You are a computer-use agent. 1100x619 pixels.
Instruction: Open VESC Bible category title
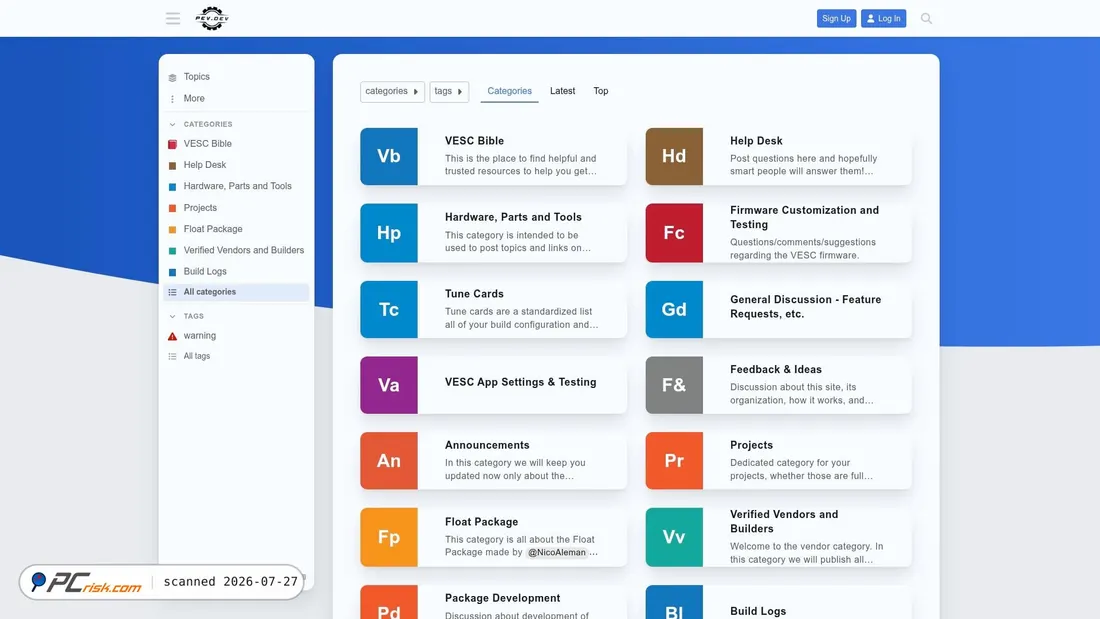pos(474,141)
